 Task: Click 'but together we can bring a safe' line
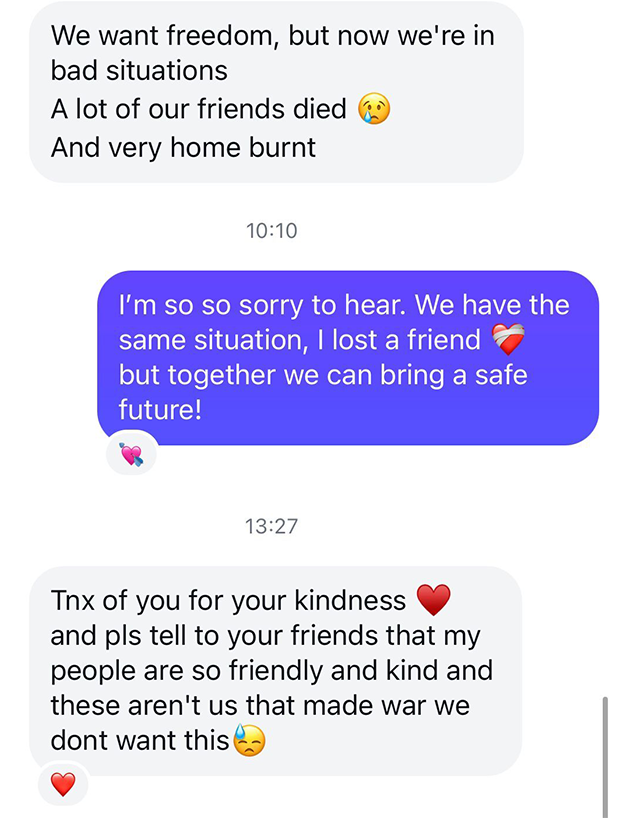click(323, 375)
